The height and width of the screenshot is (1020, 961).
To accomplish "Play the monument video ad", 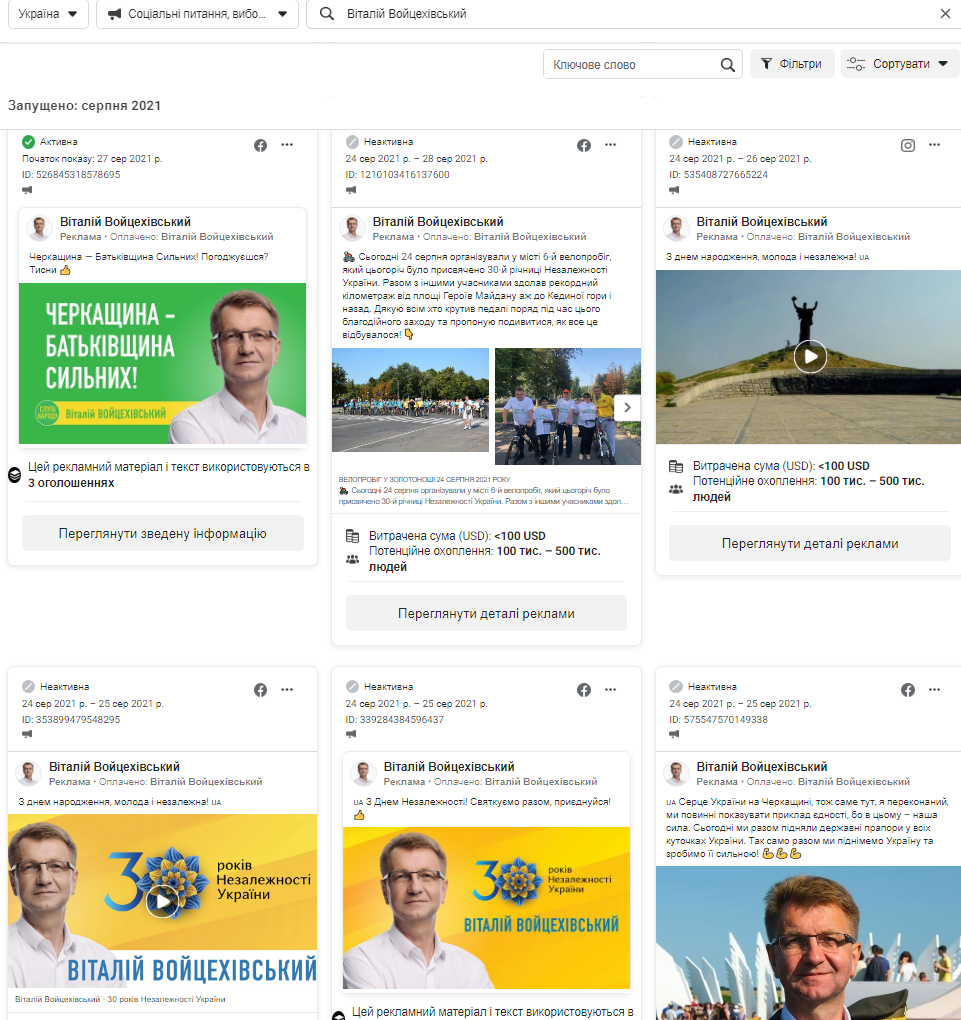I will pyautogui.click(x=810, y=356).
